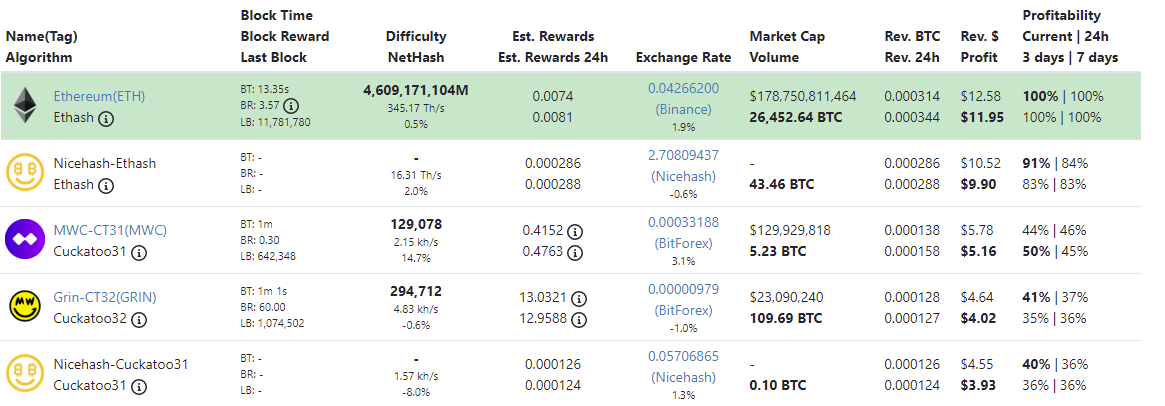The height and width of the screenshot is (406, 1165).
Task: Click info icon next to Grin reward 13.0321
Action: [x=579, y=298]
